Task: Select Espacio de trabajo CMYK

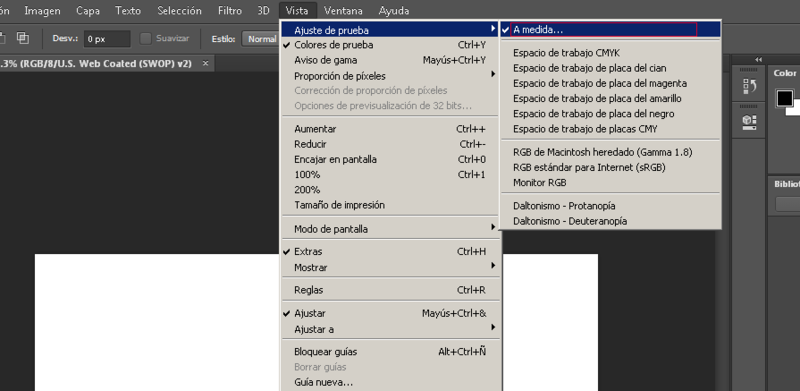Action: (611, 53)
